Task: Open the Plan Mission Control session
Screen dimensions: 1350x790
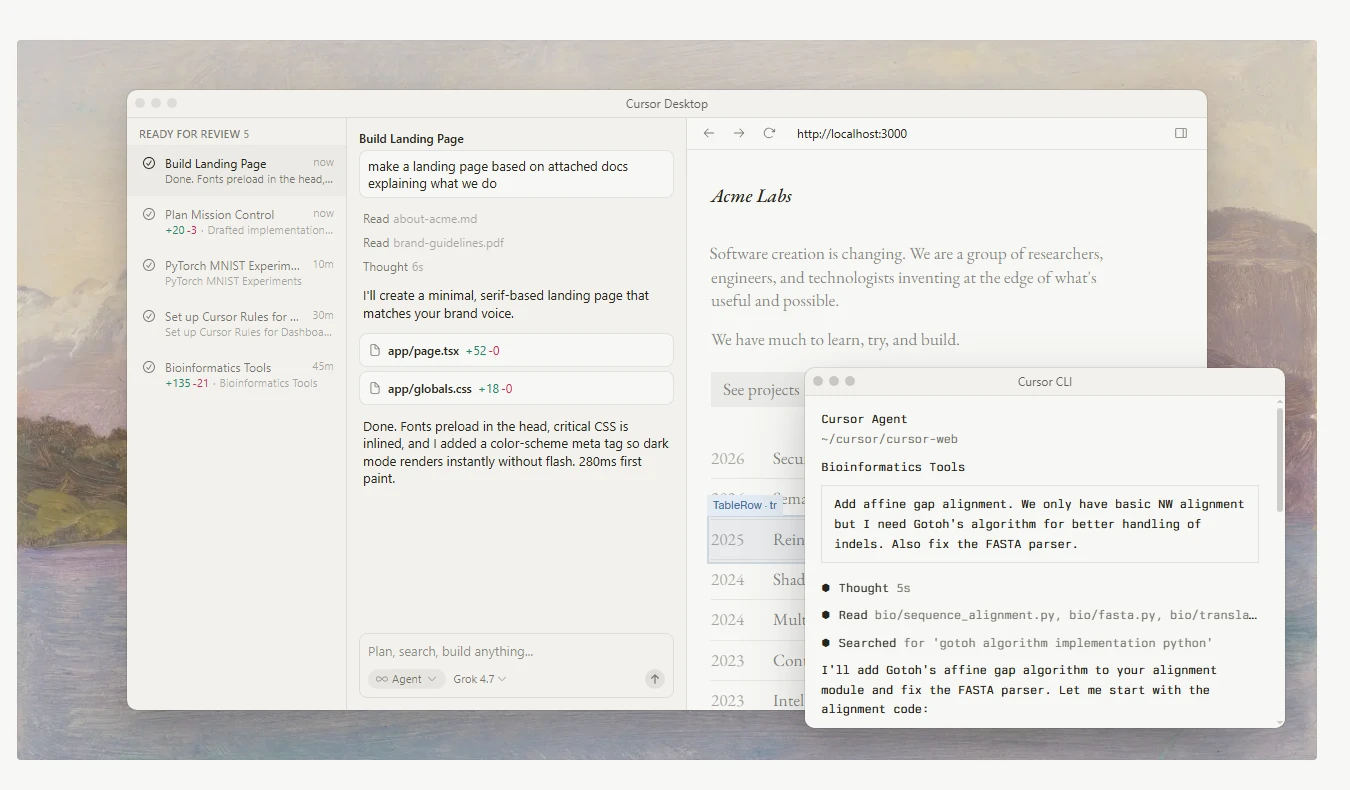Action: (237, 221)
